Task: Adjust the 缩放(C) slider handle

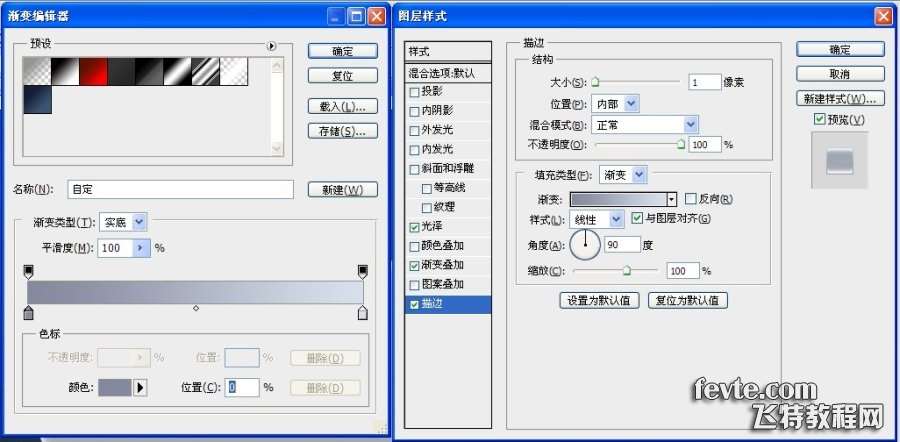Action: (627, 270)
